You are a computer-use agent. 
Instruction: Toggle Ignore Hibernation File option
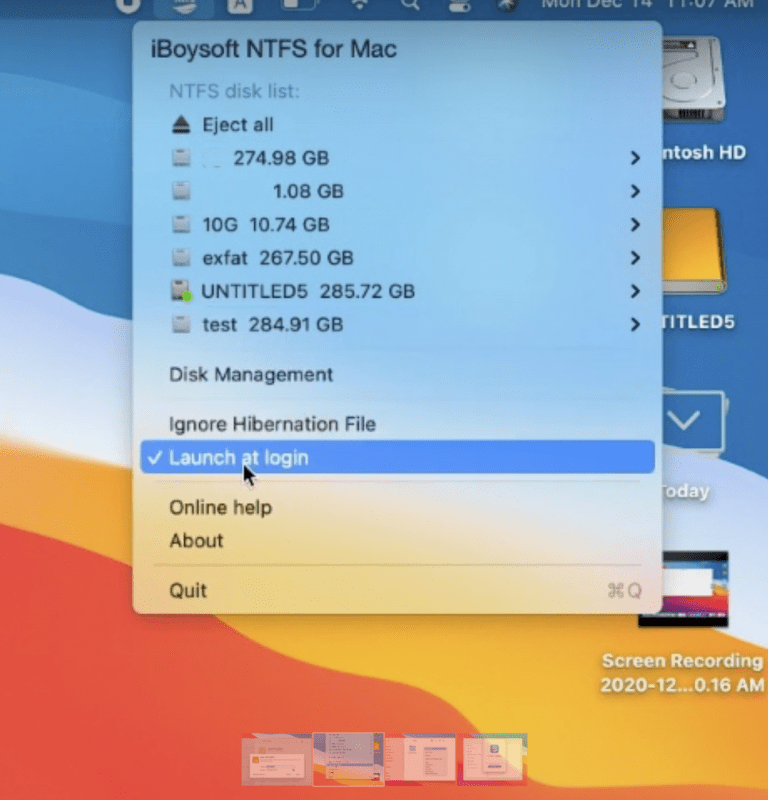click(x=272, y=424)
